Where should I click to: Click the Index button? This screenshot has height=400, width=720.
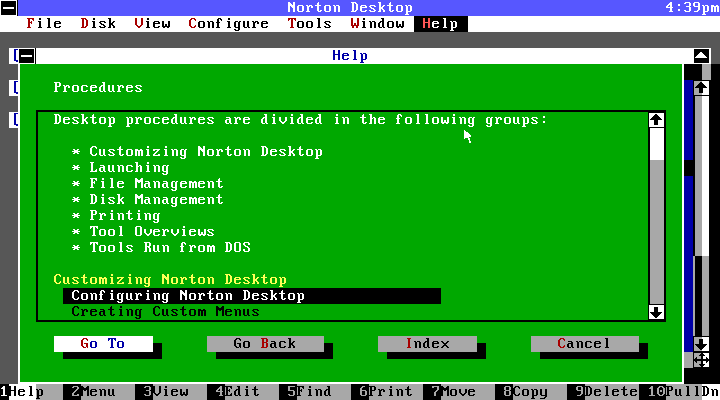point(427,344)
